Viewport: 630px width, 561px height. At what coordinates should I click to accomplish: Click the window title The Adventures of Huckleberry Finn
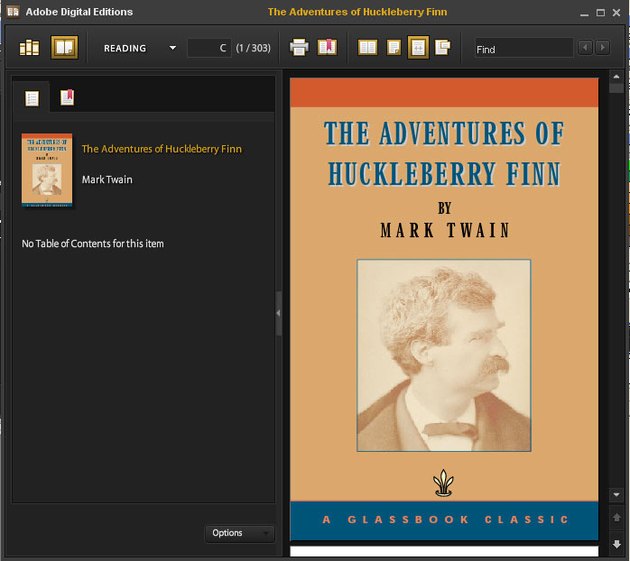point(357,12)
